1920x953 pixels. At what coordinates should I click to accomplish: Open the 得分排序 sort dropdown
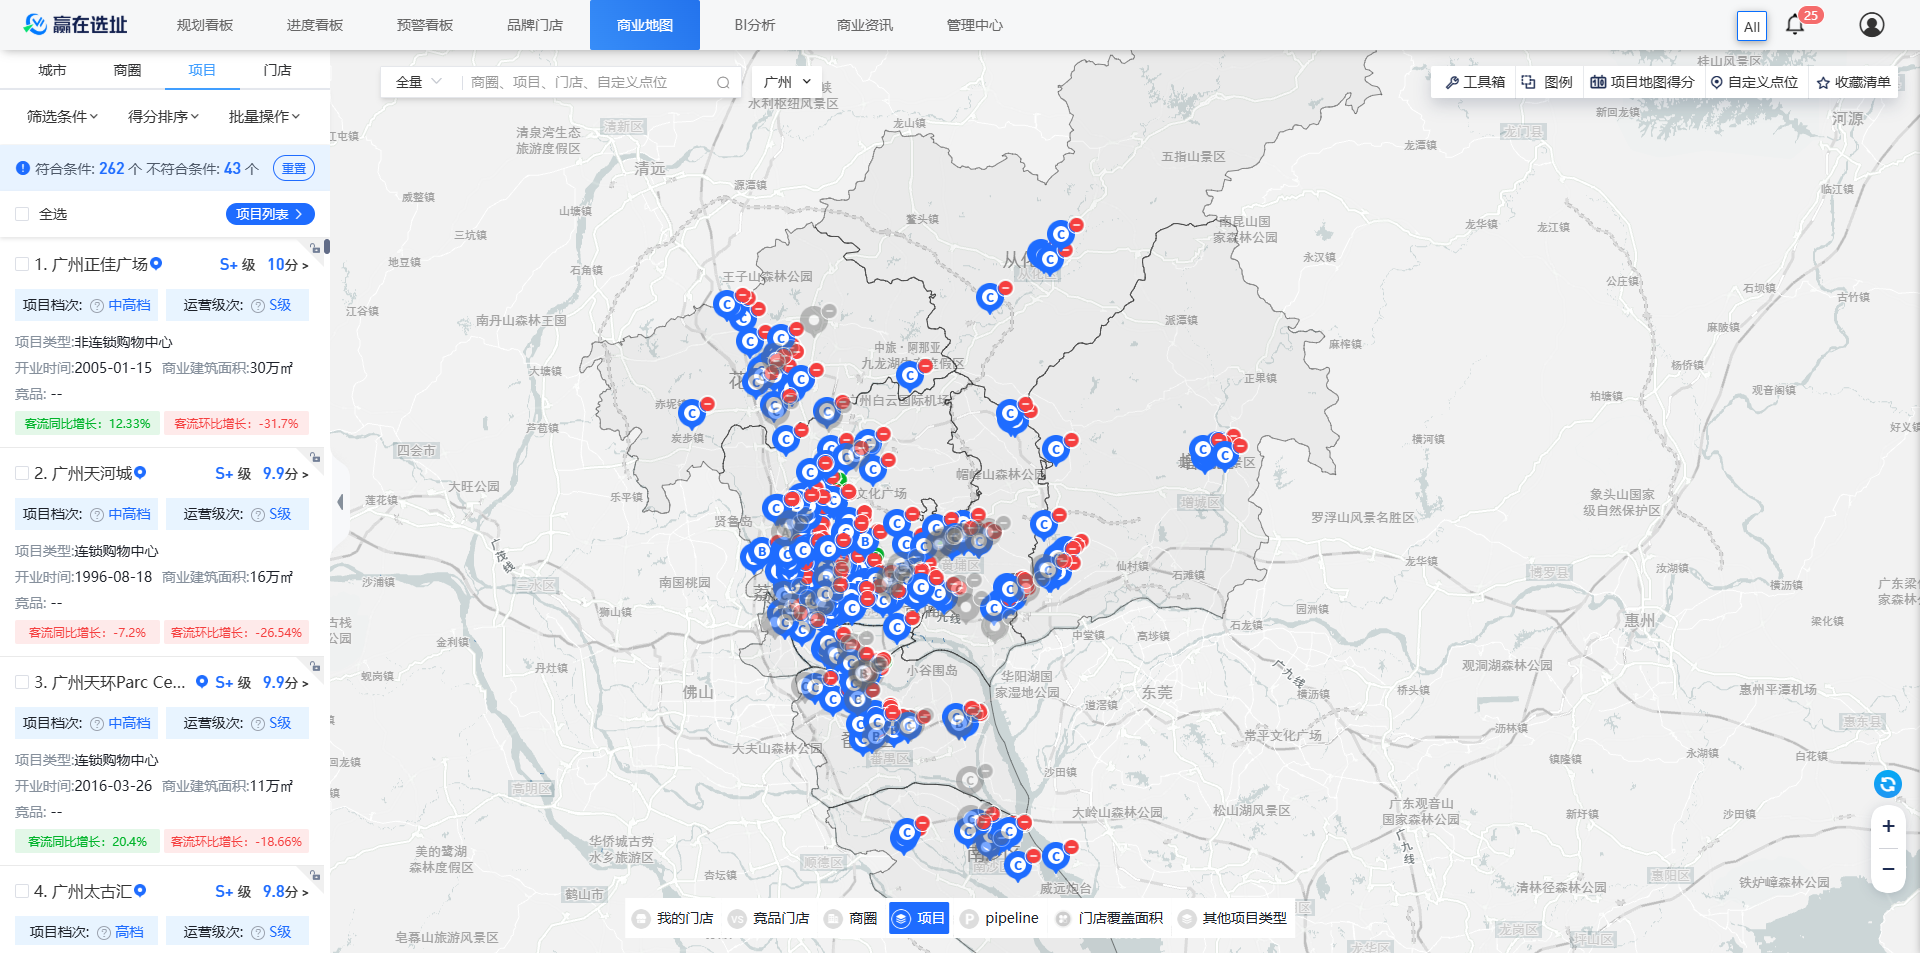pos(163,117)
